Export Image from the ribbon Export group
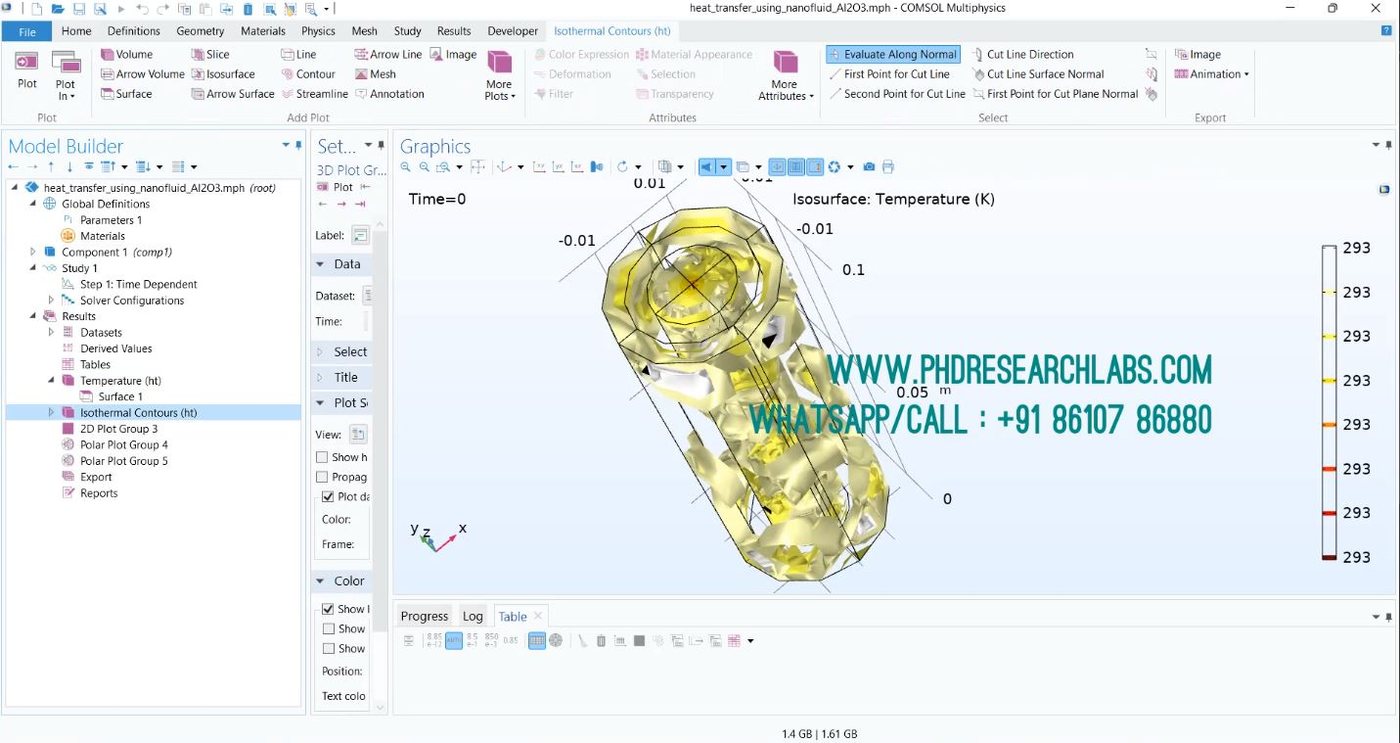The image size is (1400, 743). point(1198,54)
